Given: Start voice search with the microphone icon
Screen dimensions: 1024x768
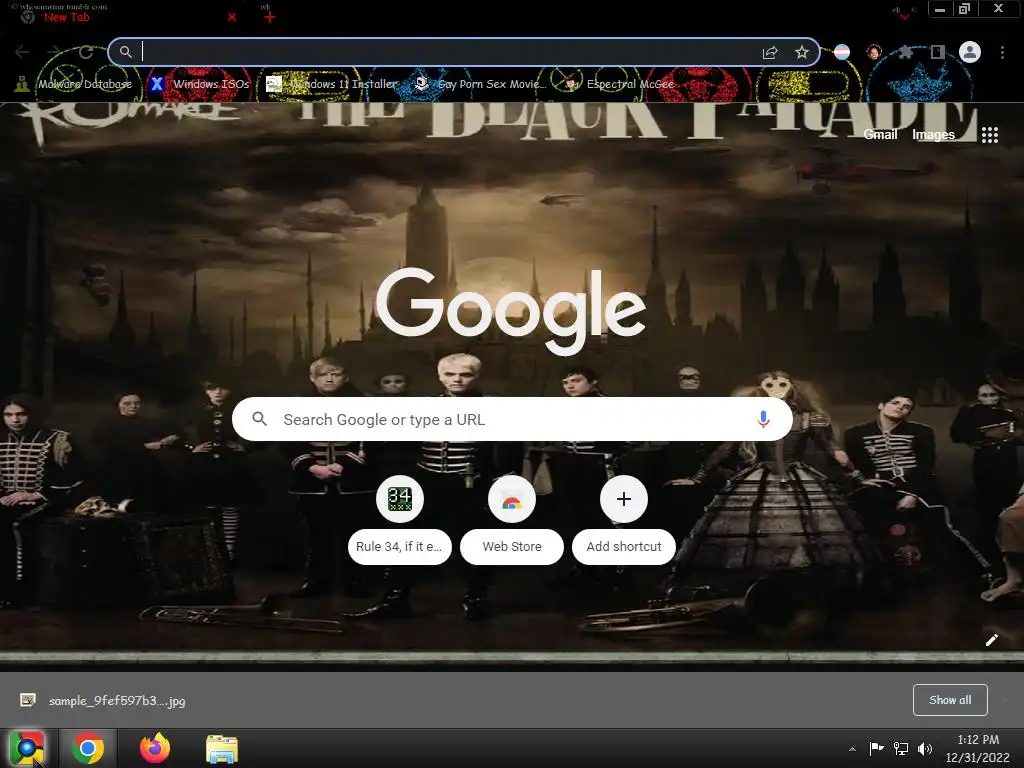Looking at the screenshot, I should coord(763,419).
